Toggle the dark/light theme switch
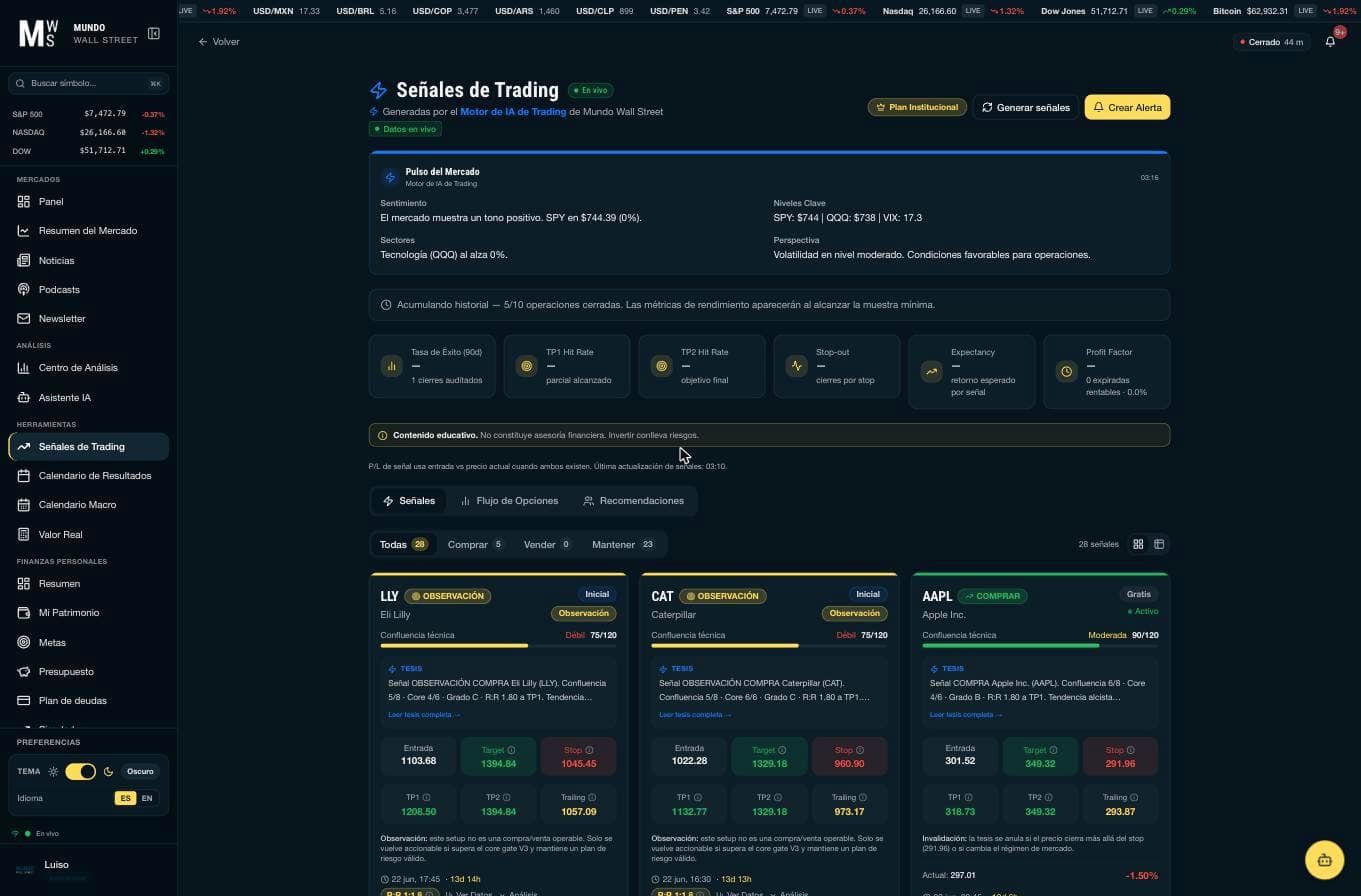The height and width of the screenshot is (896, 1361). [x=80, y=771]
